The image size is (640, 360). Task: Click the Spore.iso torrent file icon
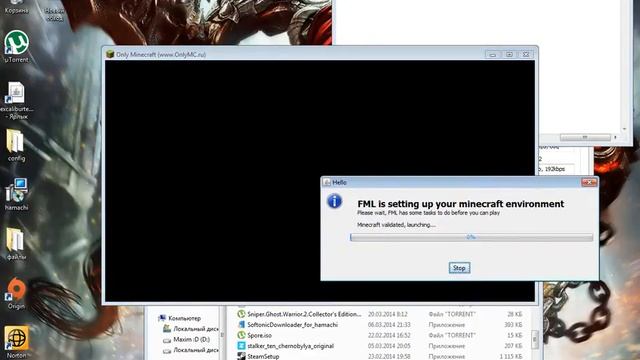(x=241, y=335)
